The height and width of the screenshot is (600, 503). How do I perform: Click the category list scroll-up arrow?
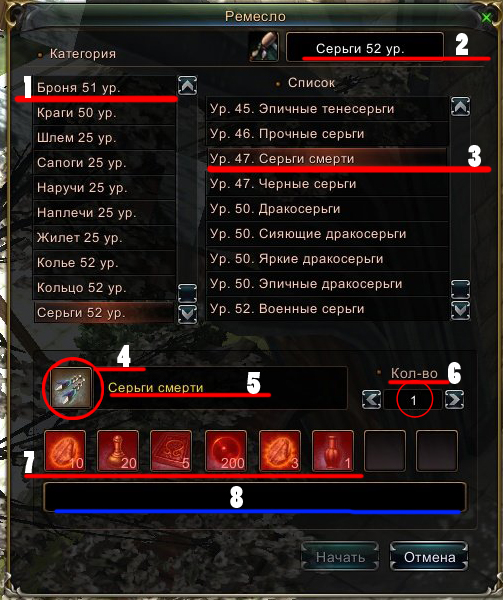coord(187,85)
